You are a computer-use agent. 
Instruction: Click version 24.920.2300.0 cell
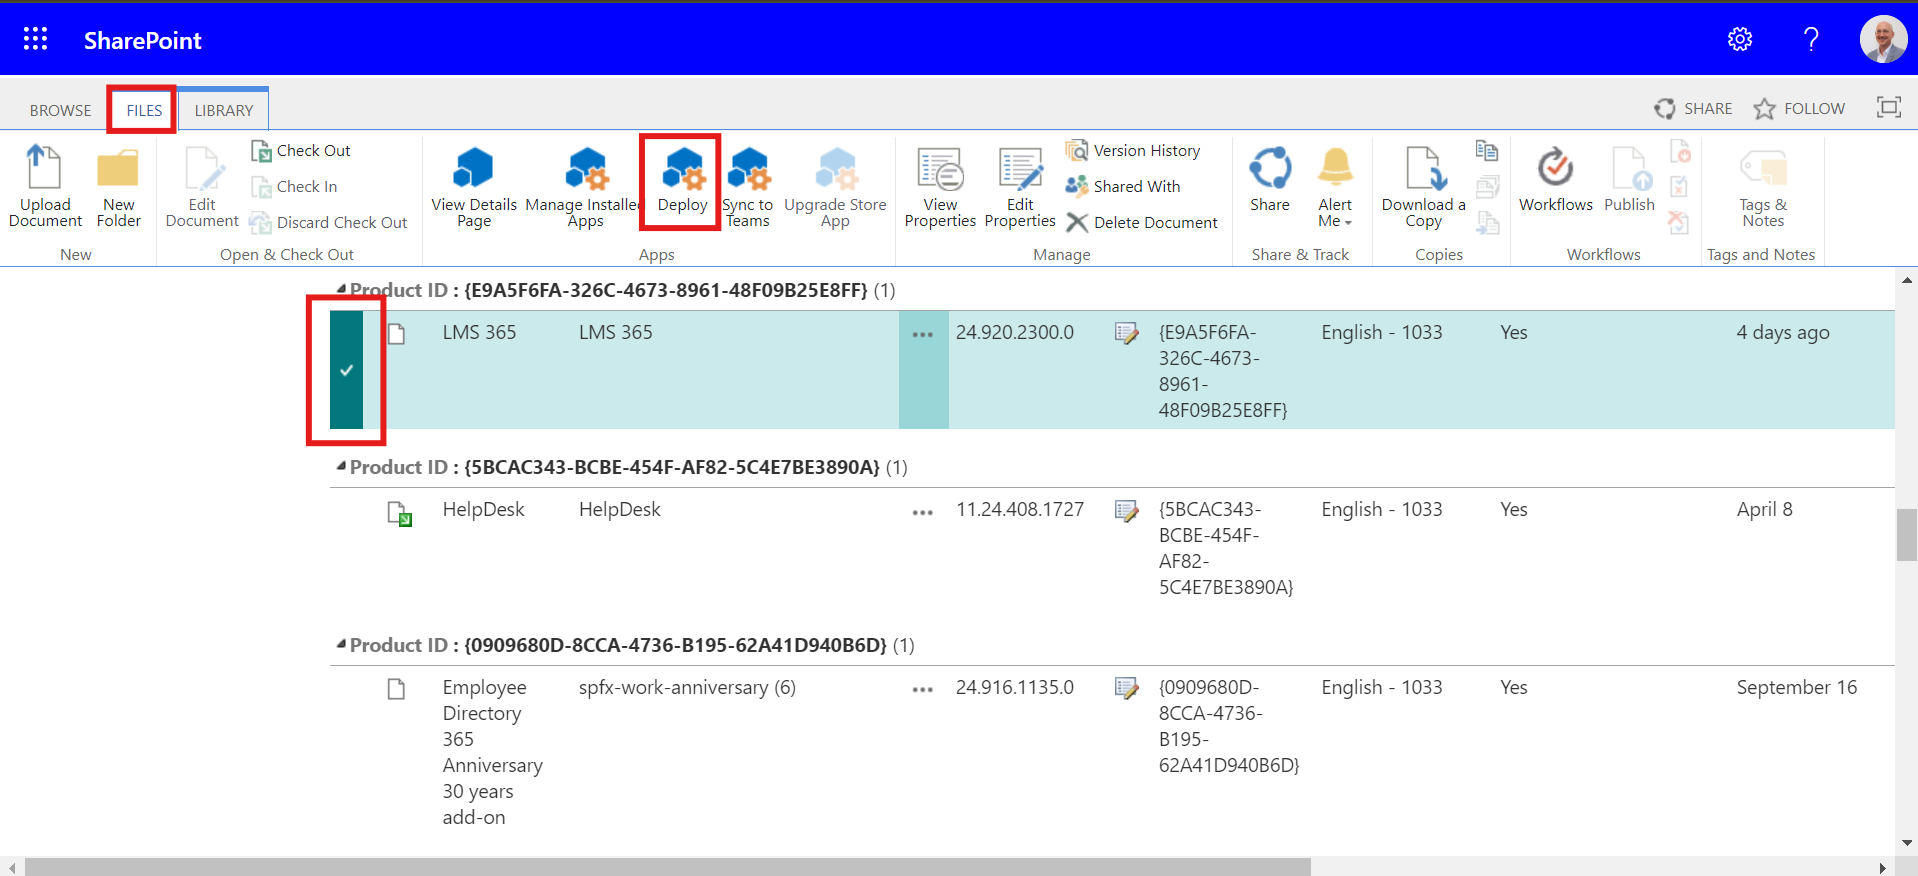tap(1015, 332)
